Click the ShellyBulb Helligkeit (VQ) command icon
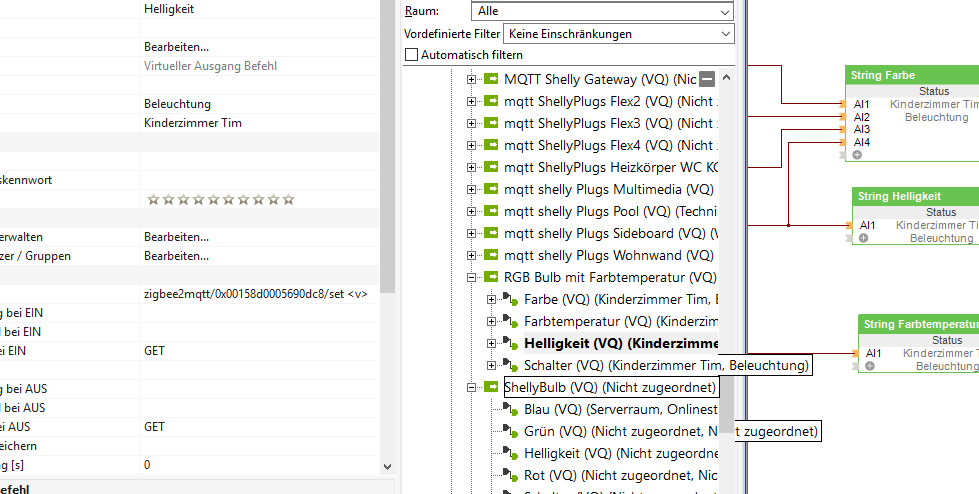Screen dimensions: 979x494 [x=511, y=453]
